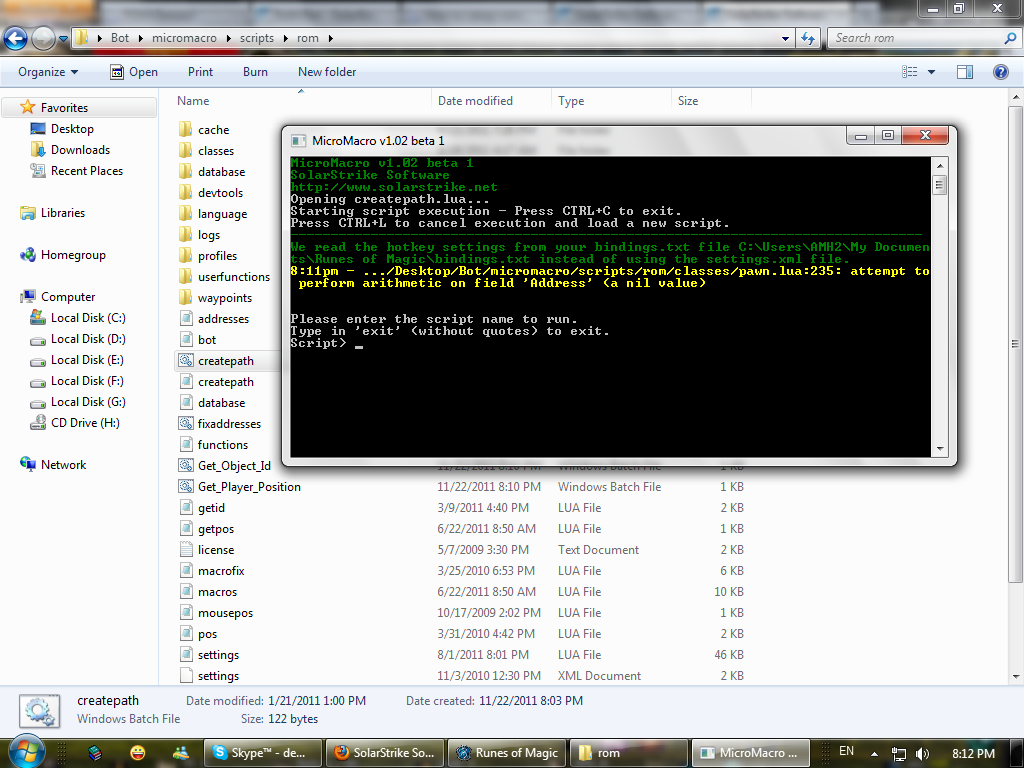
Task: Select the scripts breadcrumb segment
Action: (257, 39)
